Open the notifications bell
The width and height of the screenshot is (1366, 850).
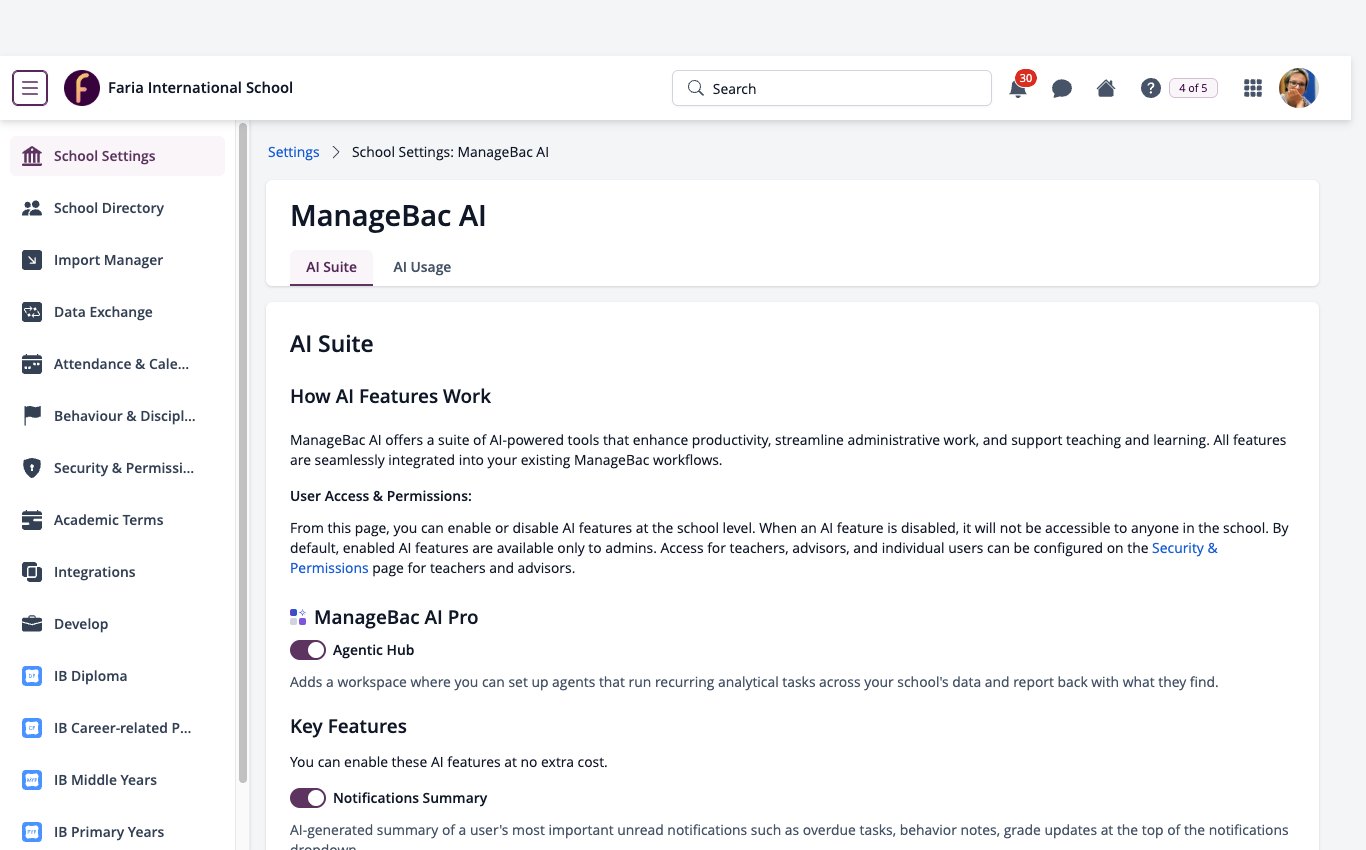click(x=1018, y=88)
